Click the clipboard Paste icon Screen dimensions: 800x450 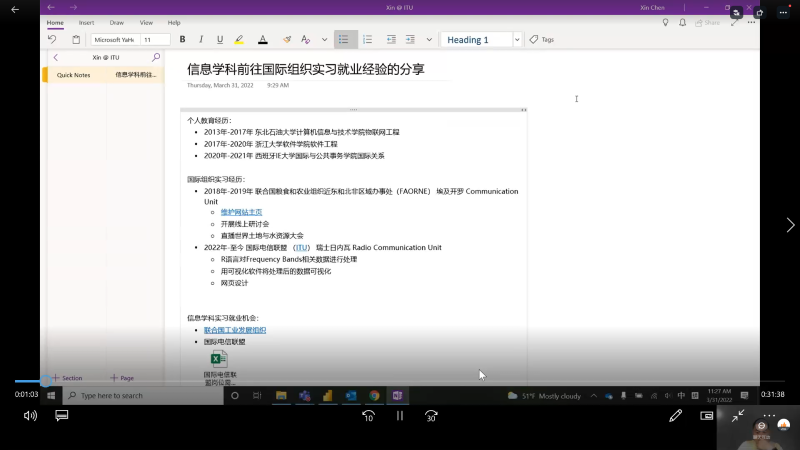pos(76,39)
